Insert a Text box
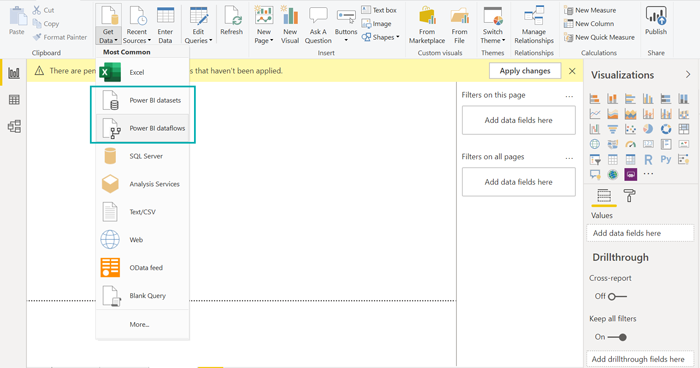 pos(379,10)
